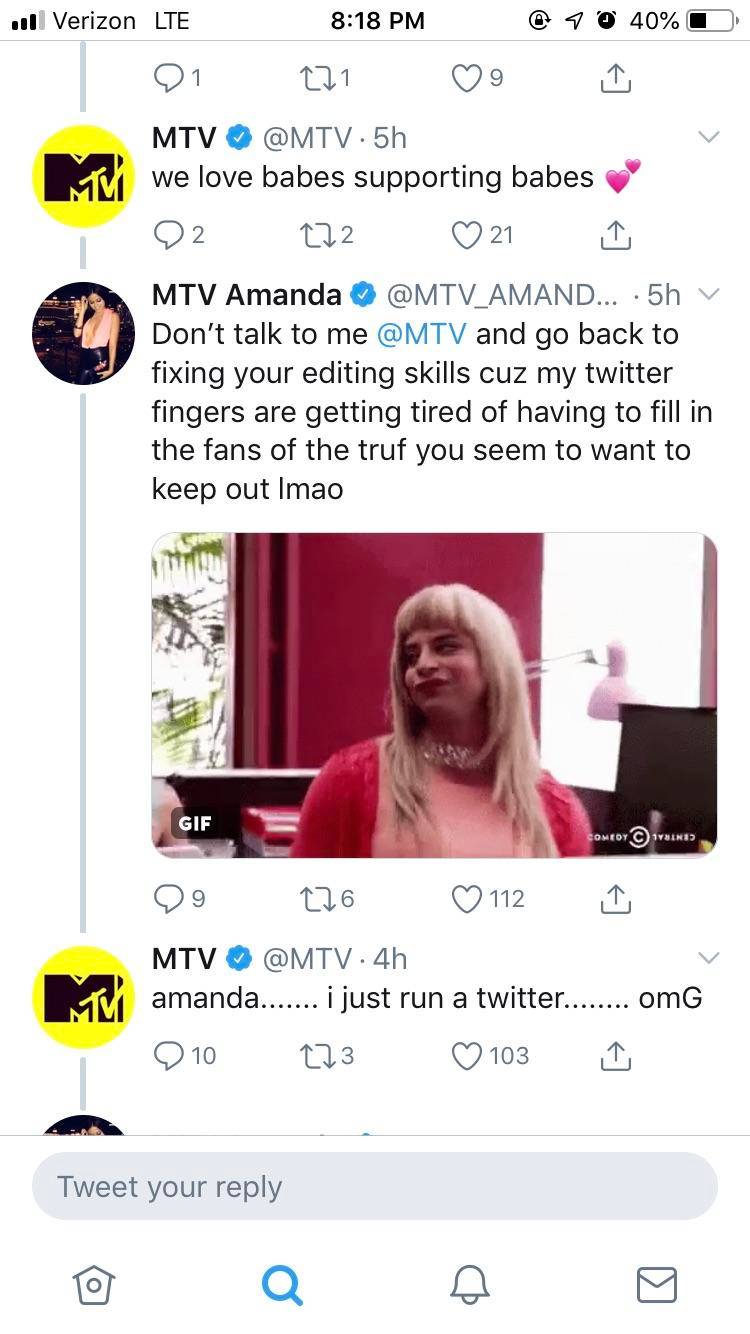
Task: Open the Notifications bell tab
Action: 469,1283
